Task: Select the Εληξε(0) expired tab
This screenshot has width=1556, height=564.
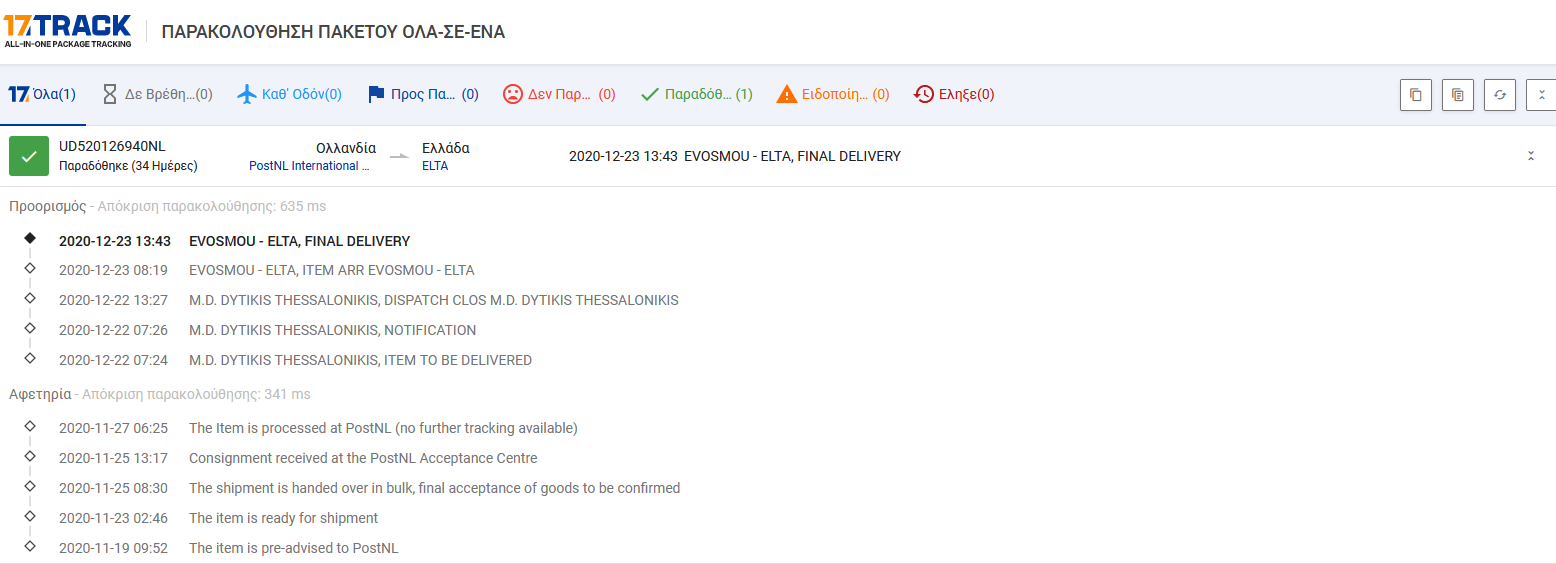Action: tap(954, 94)
